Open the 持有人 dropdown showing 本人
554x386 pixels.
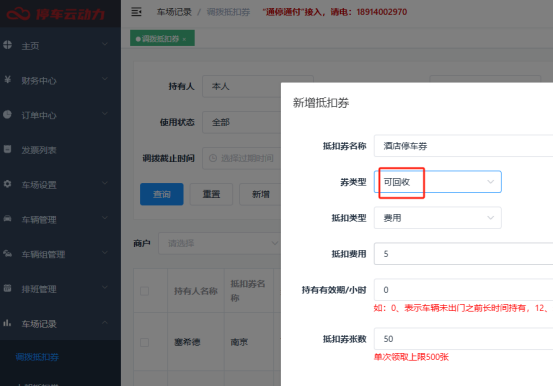pyautogui.click(x=242, y=86)
